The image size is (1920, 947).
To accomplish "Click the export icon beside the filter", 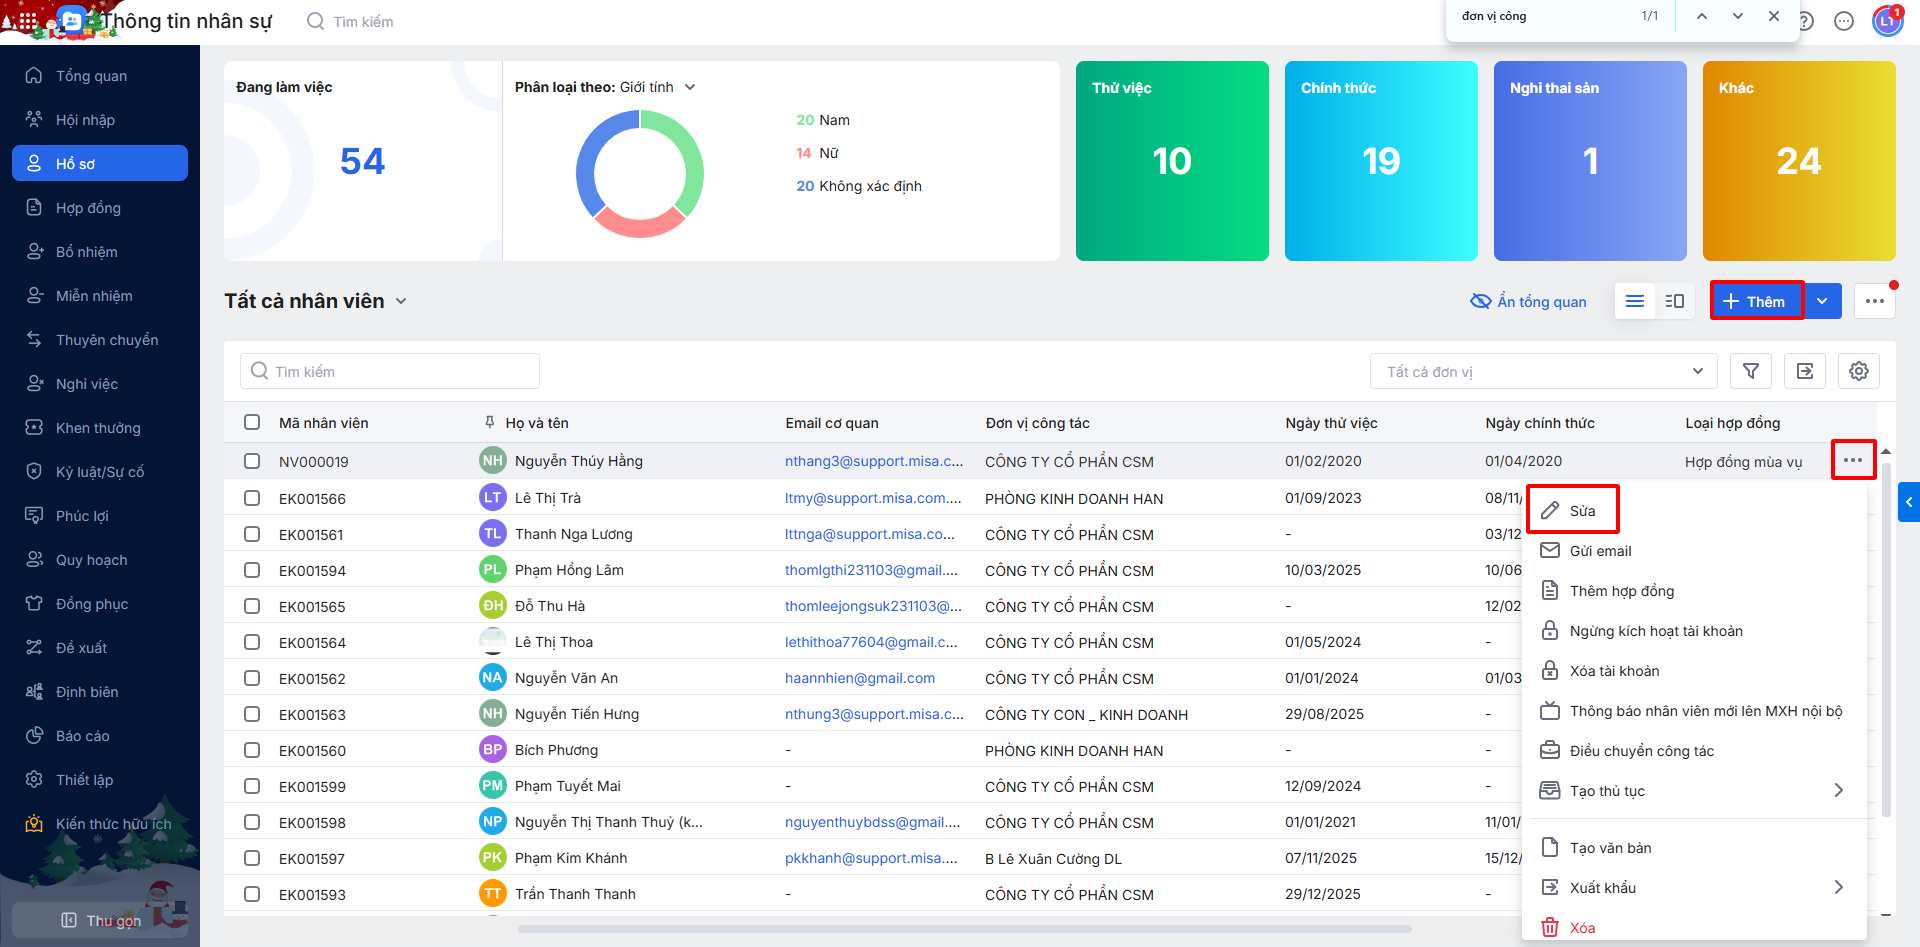I will (x=1804, y=371).
